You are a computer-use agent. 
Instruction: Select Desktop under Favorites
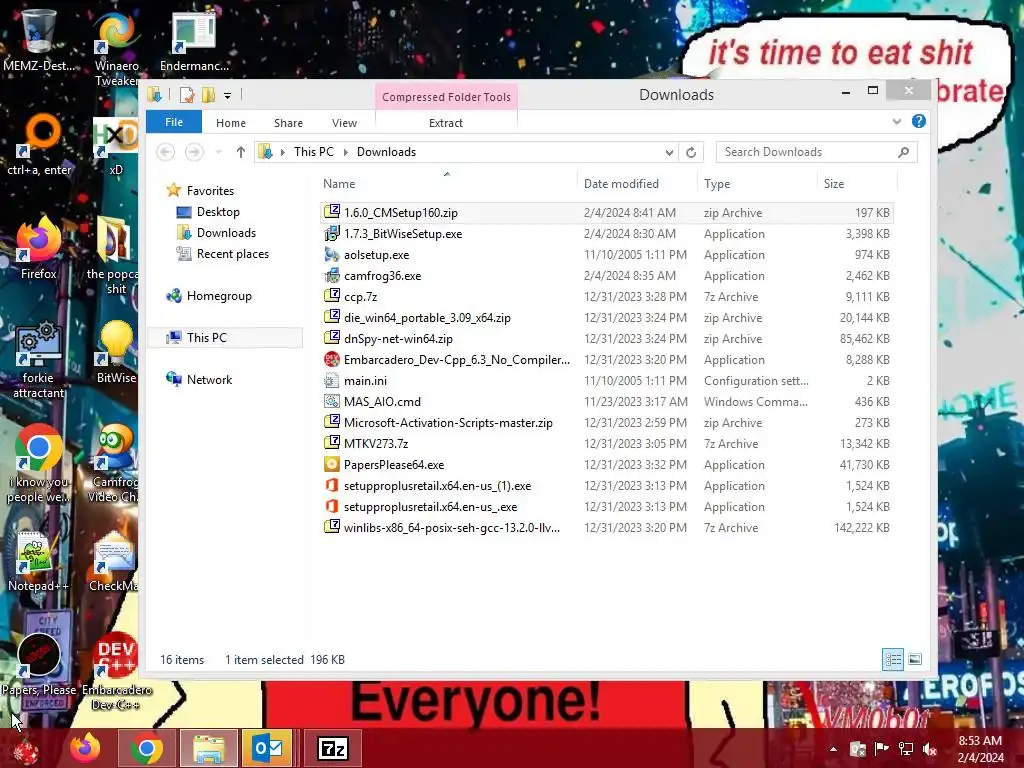tap(218, 212)
